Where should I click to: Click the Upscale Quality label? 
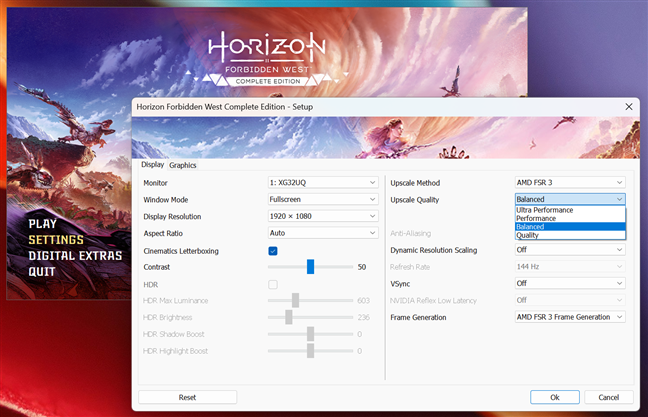tap(415, 200)
